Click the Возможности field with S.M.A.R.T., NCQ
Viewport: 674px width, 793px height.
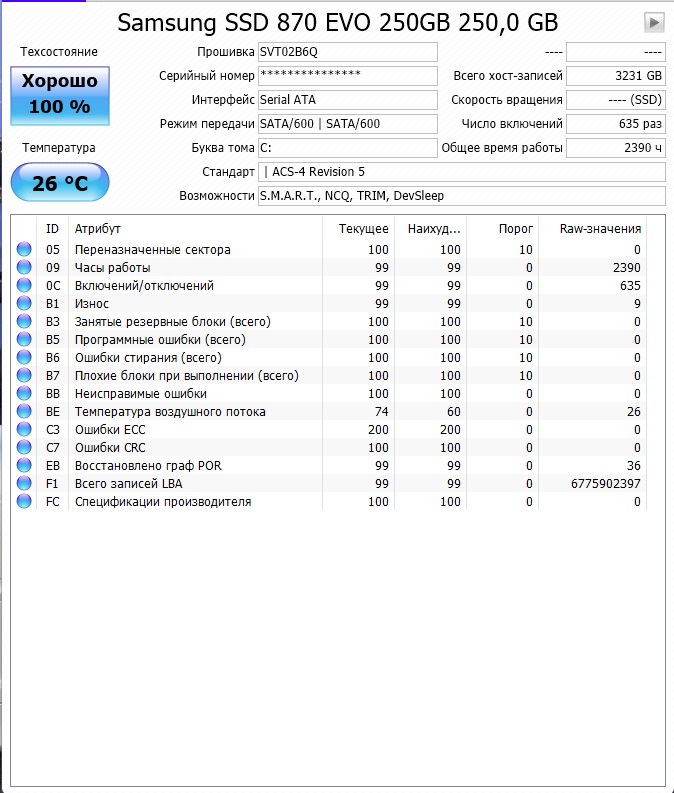[x=462, y=196]
